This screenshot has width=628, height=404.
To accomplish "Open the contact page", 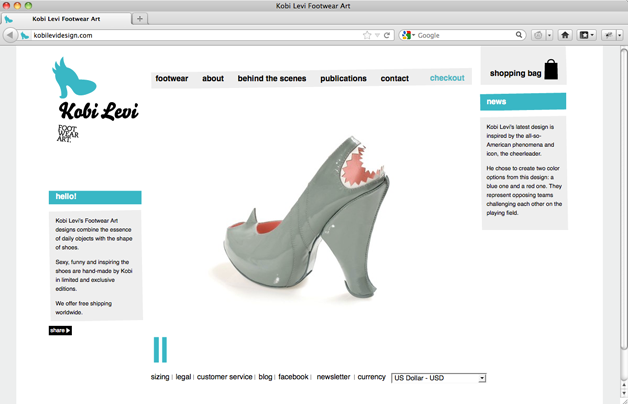I will [395, 78].
